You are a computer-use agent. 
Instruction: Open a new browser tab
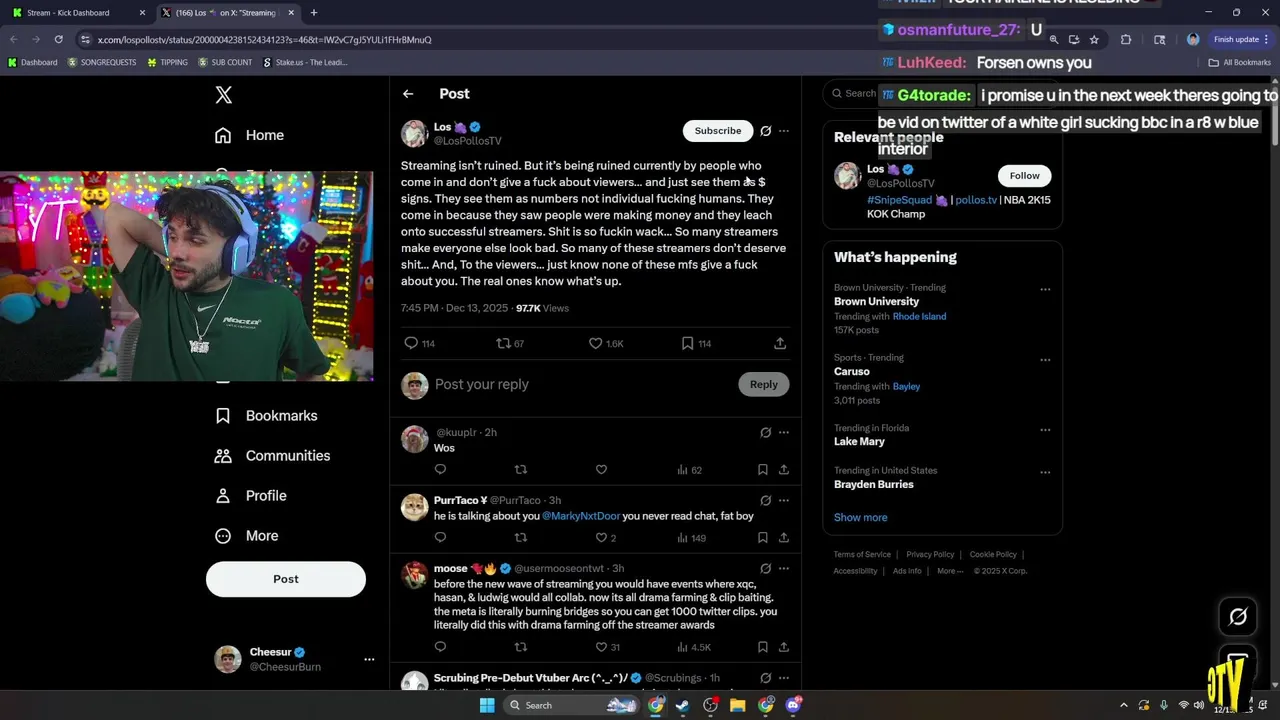(x=314, y=13)
